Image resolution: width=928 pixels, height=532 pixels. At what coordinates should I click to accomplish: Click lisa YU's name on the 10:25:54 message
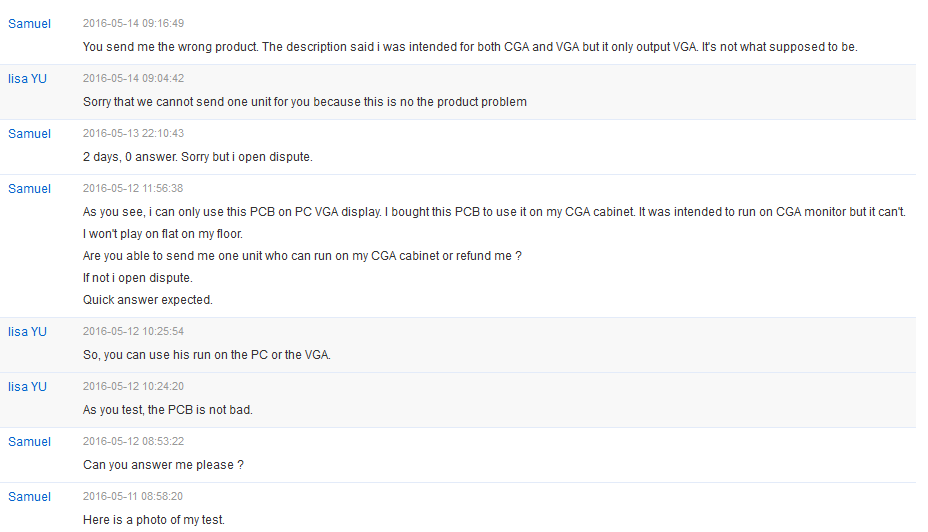[27, 331]
